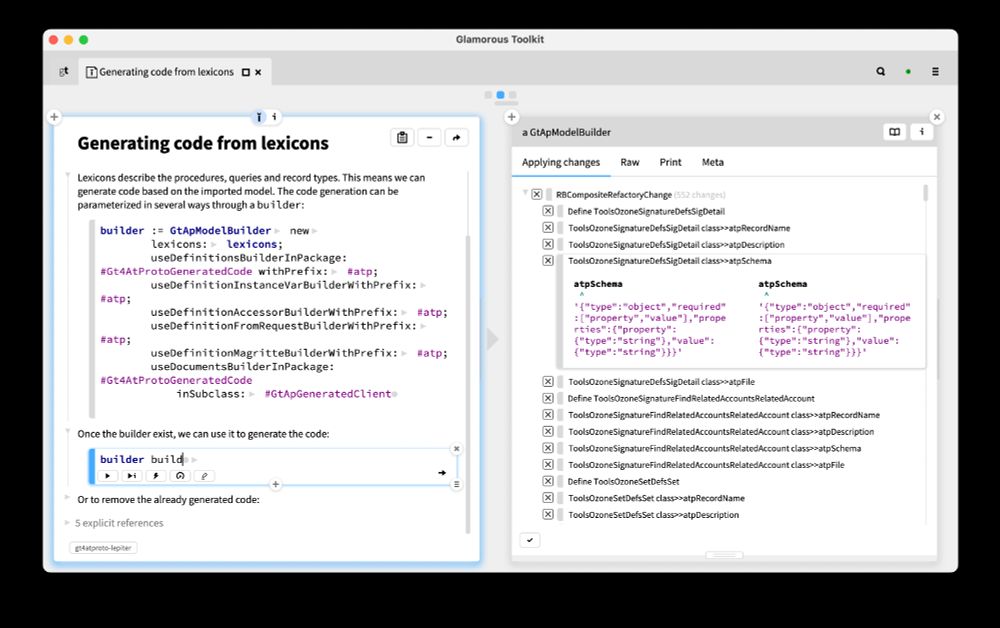The image size is (1000, 628).
Task: Toggle checkbox for SigDetail class>>atpFile
Action: [x=548, y=382]
